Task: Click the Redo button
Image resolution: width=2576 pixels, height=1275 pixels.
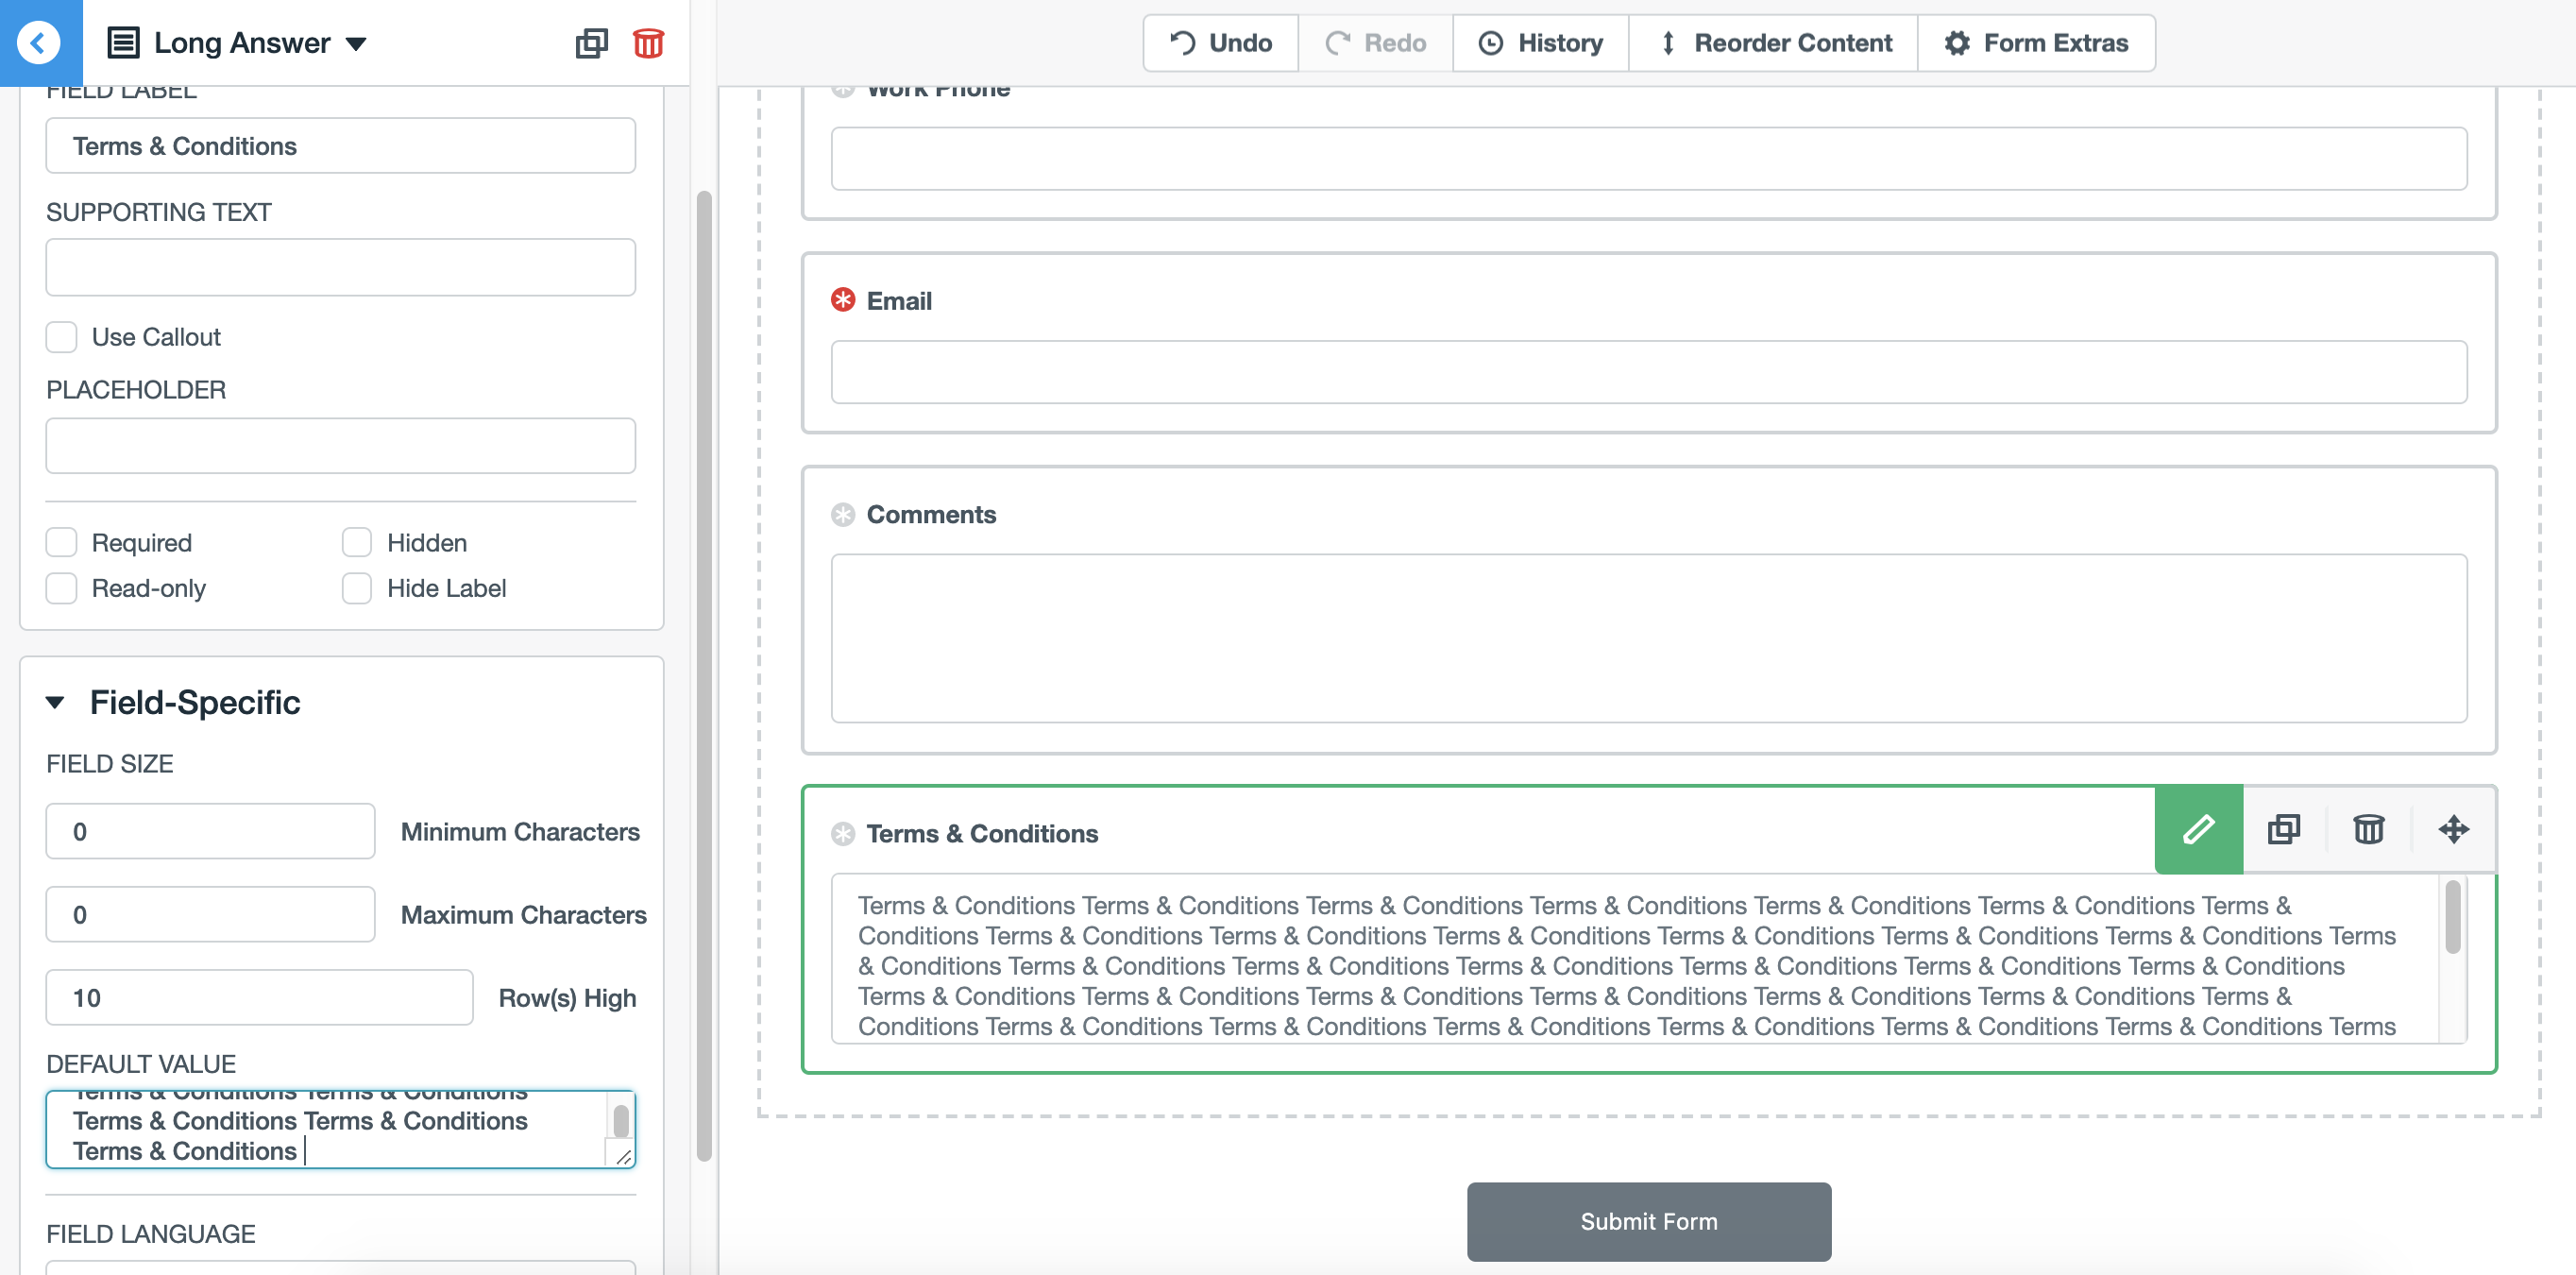Action: click(x=1375, y=43)
